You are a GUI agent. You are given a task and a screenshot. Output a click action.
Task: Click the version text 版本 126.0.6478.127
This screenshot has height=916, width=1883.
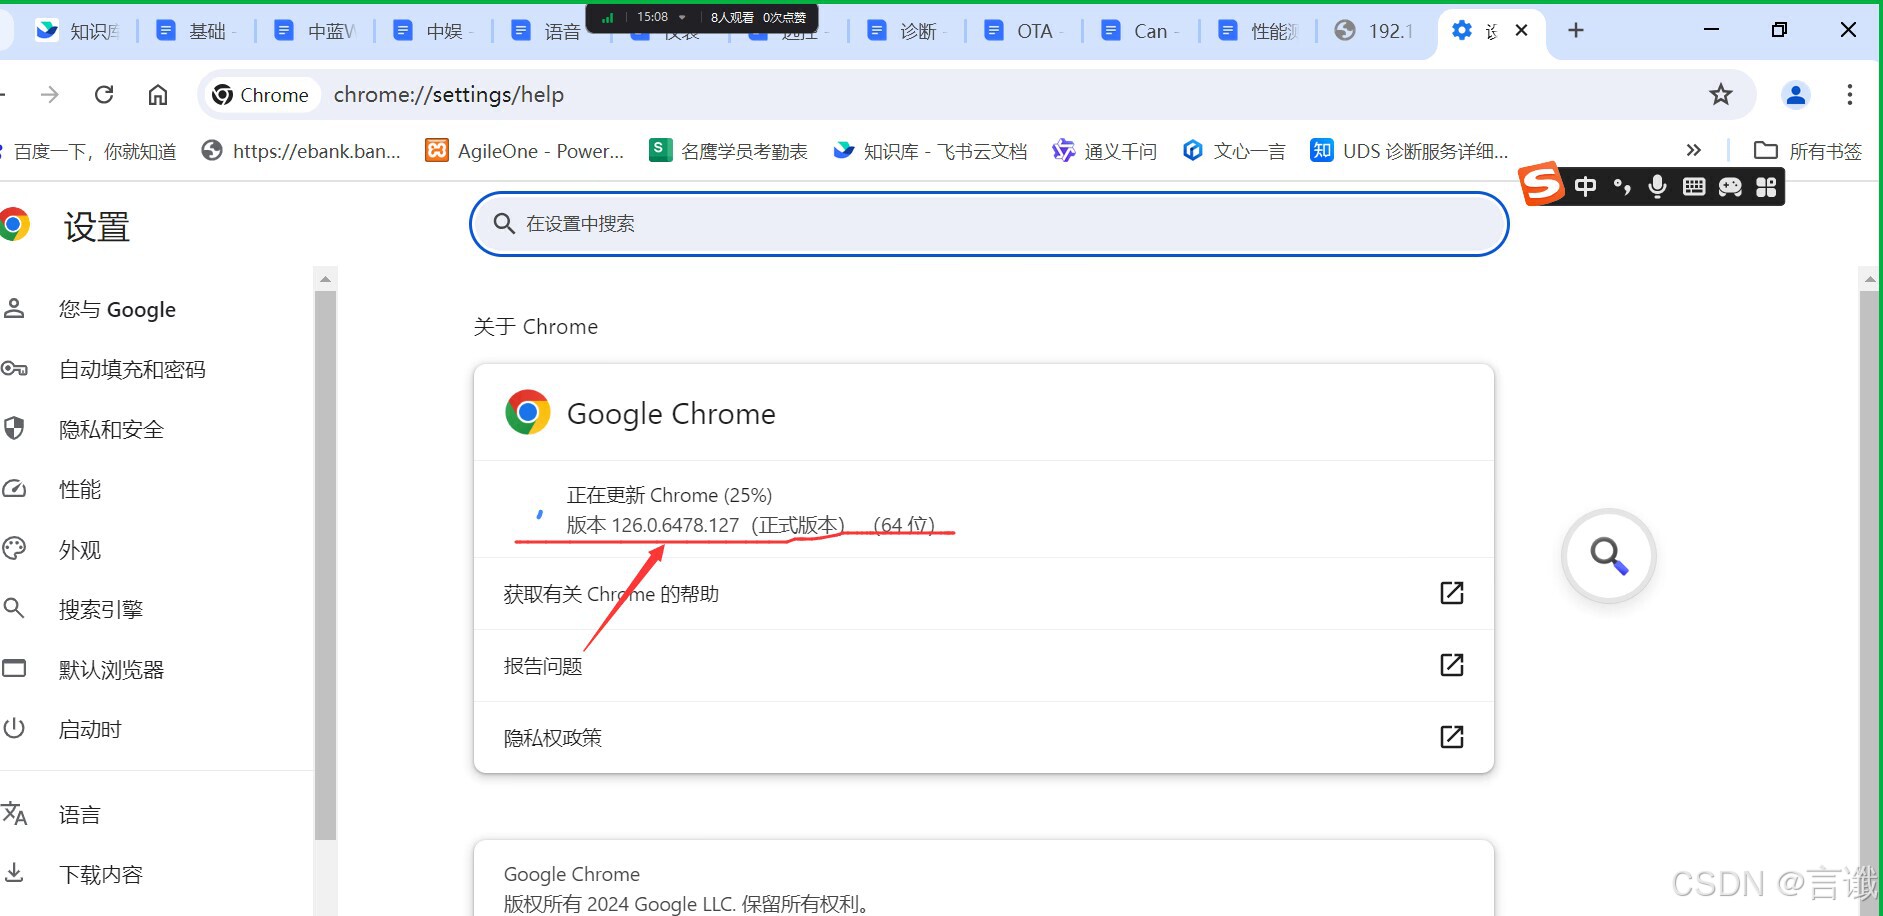click(x=653, y=525)
